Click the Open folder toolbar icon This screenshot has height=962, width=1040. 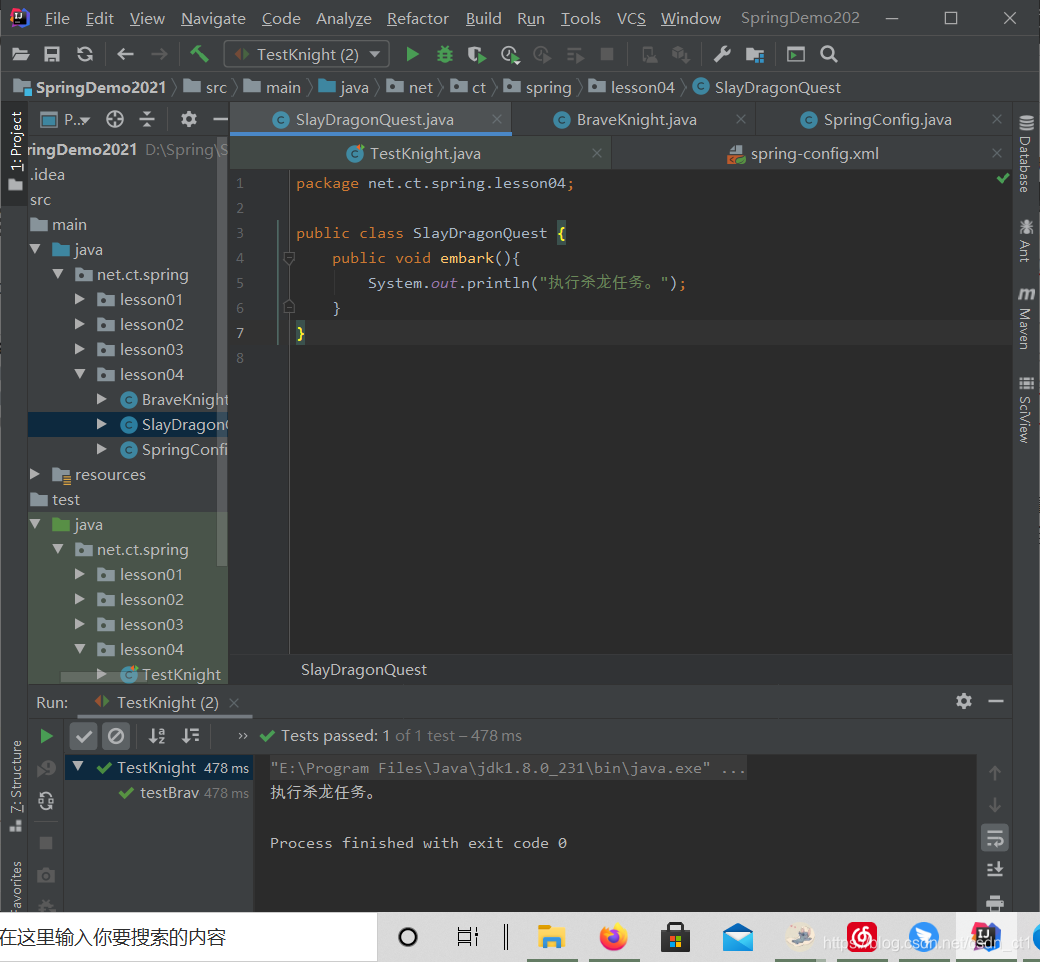pyautogui.click(x=21, y=54)
